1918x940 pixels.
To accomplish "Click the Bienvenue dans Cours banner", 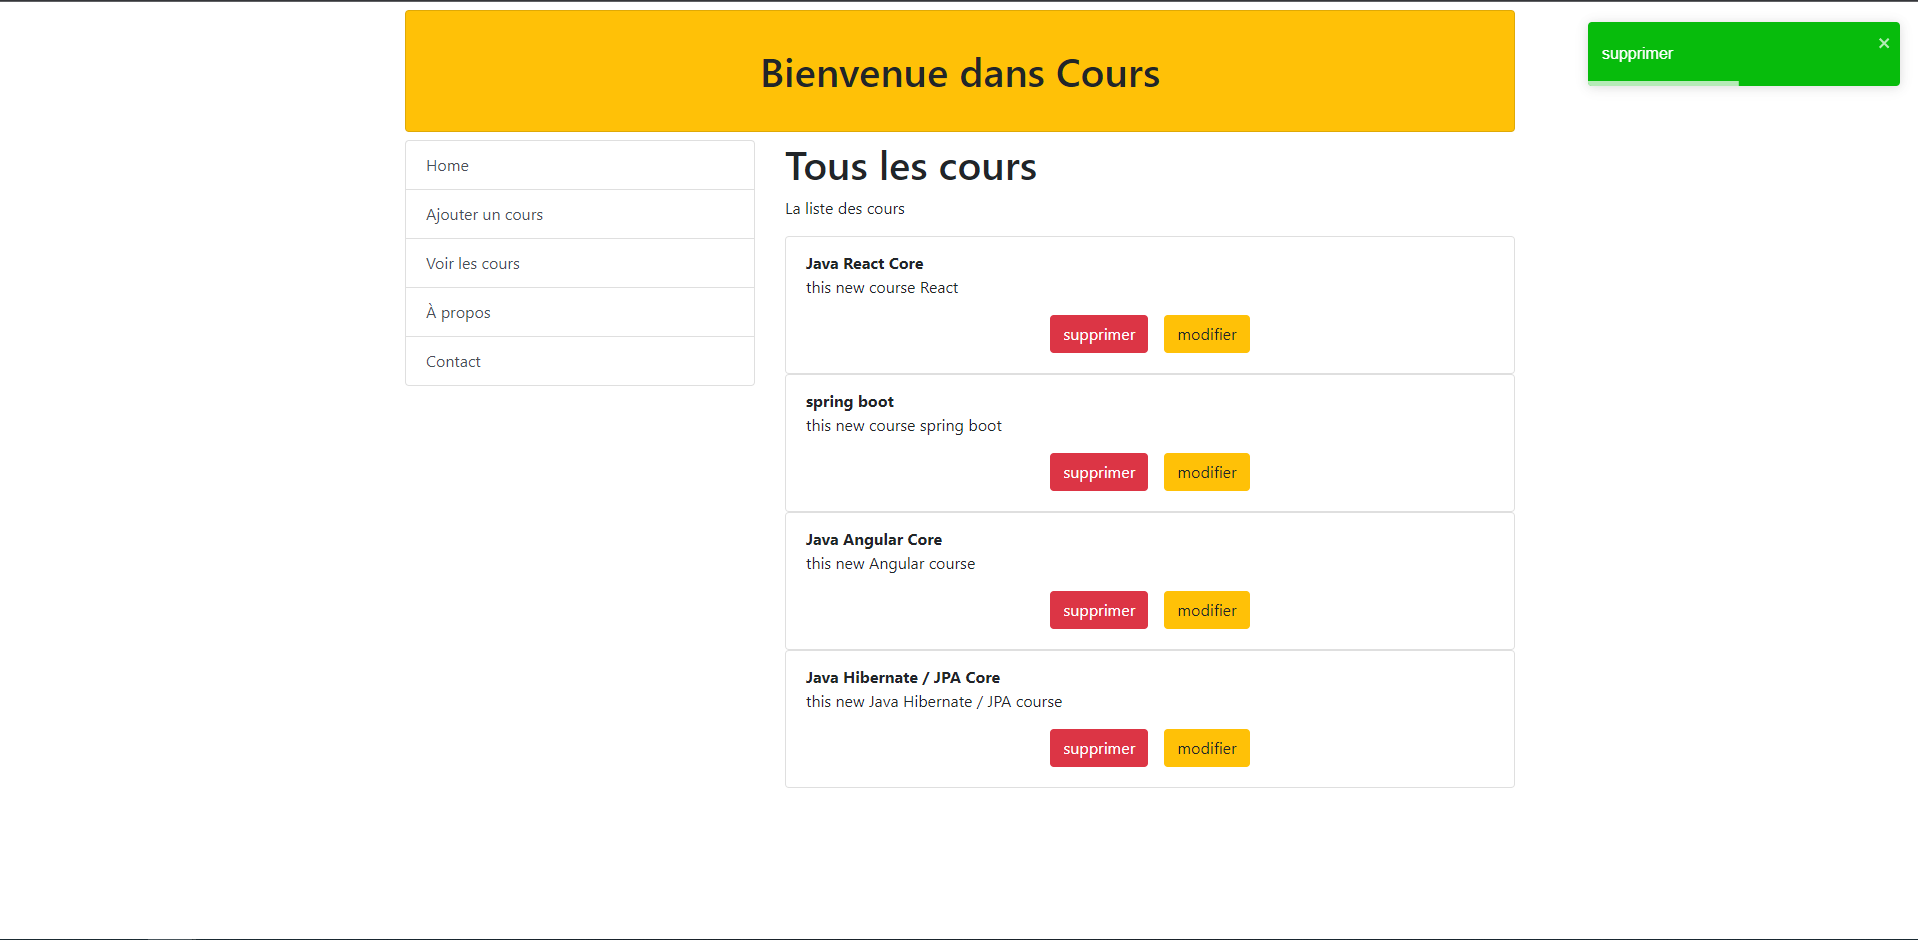I will click(959, 73).
